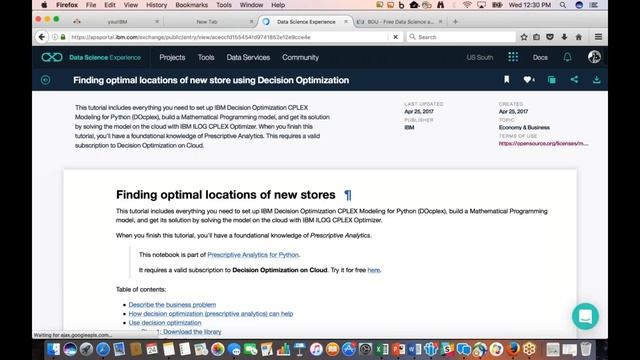Open the Apple menu
Image resolution: width=640 pixels, height=360 pixels.
click(44, 5)
